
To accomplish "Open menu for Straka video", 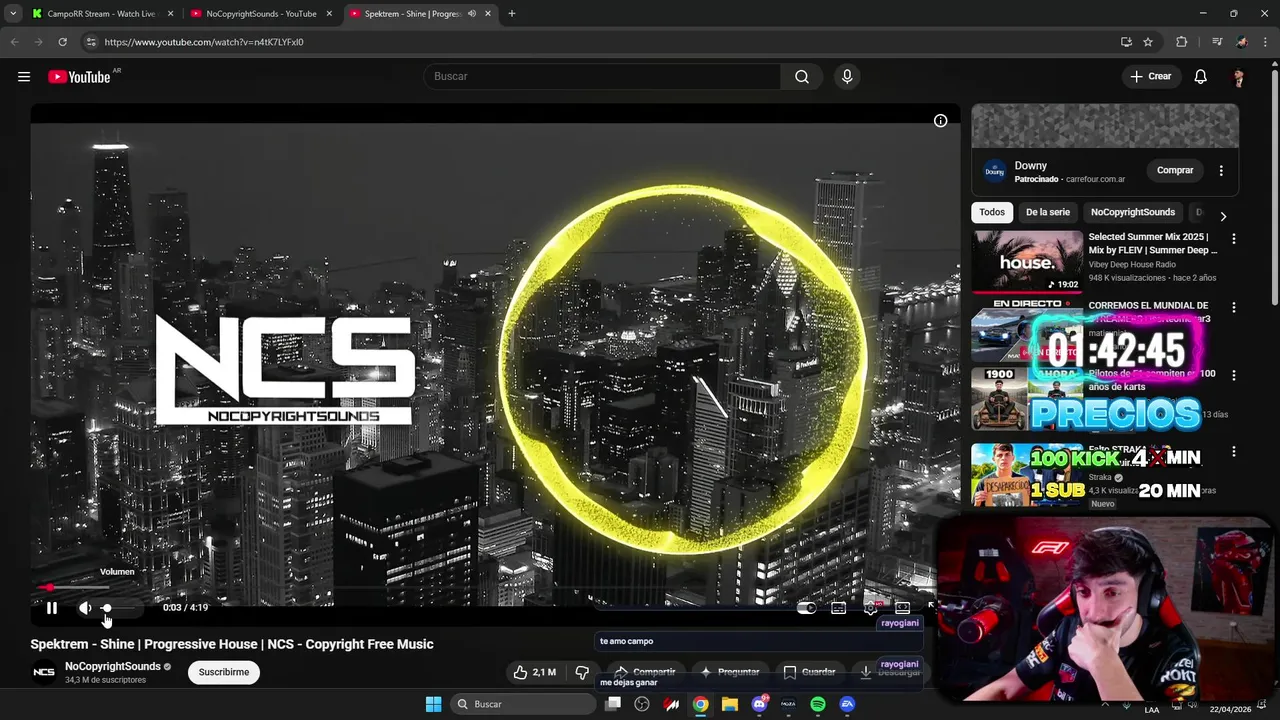I will (1234, 452).
